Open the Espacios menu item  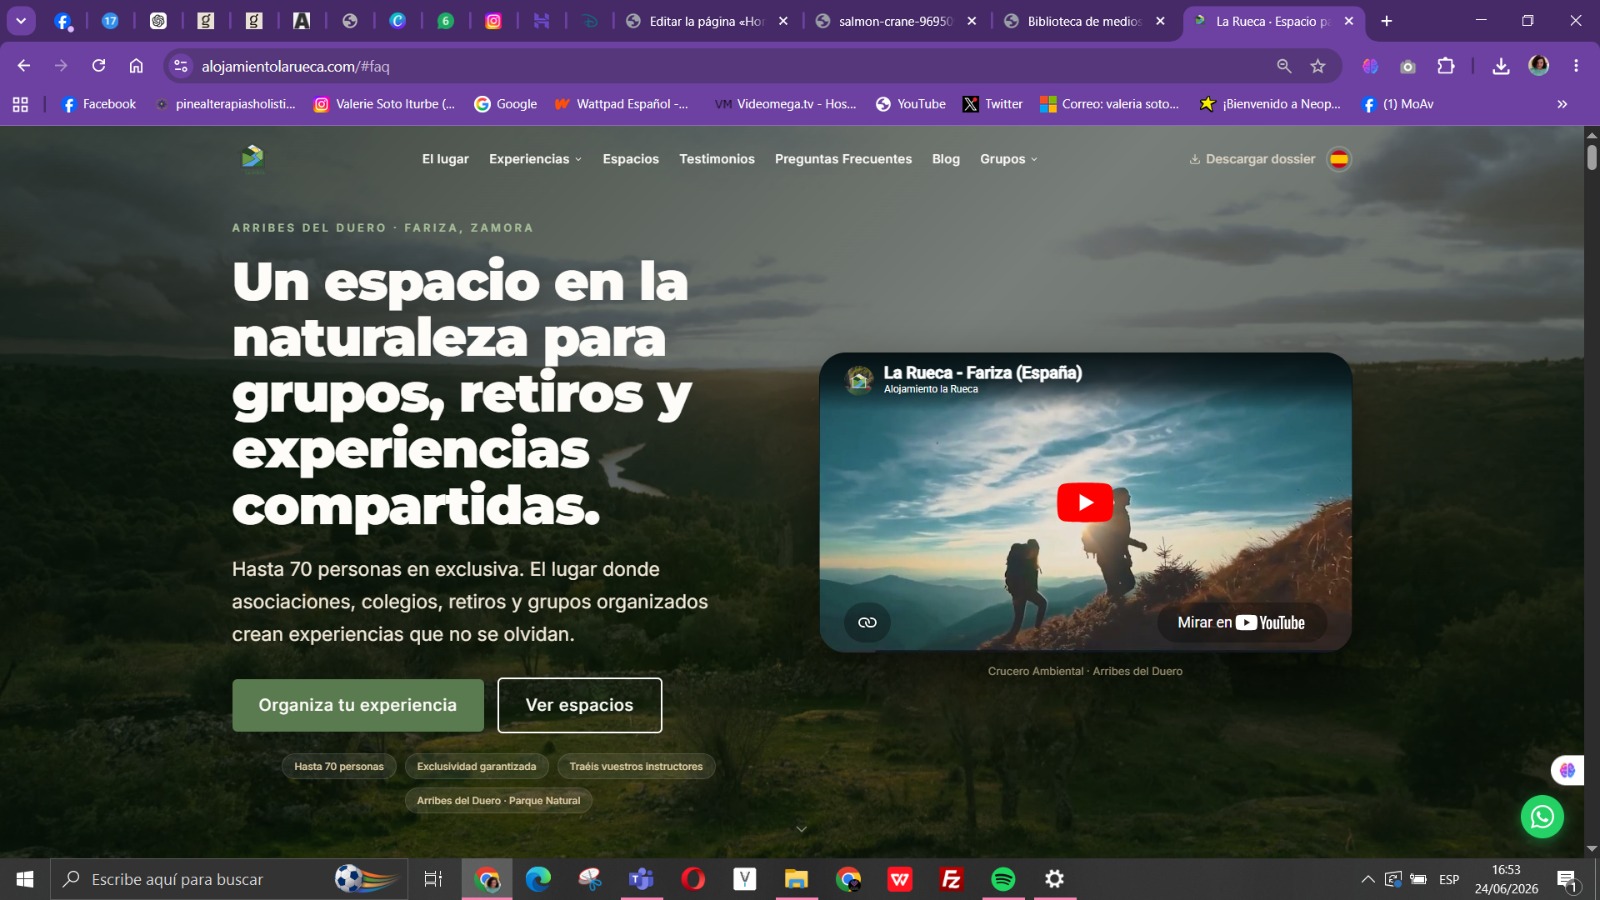coord(631,159)
